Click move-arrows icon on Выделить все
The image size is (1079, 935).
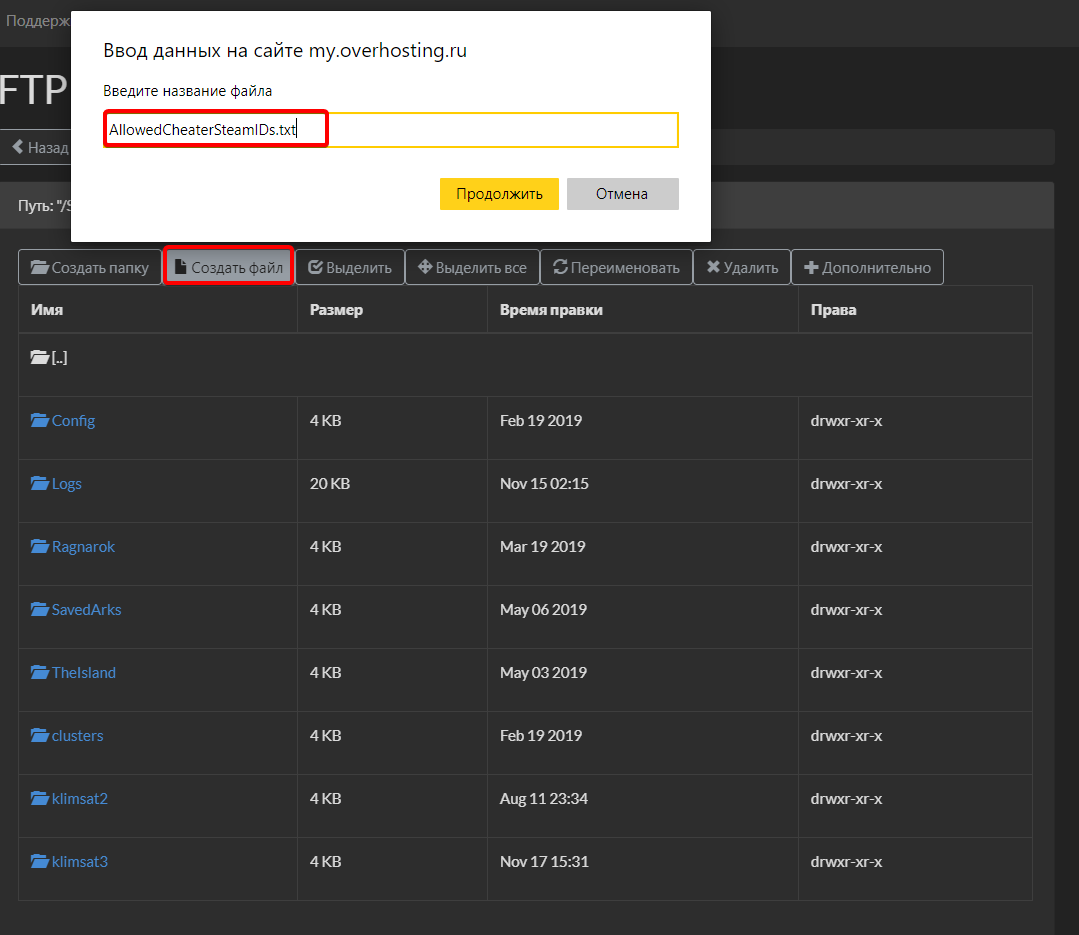(425, 267)
